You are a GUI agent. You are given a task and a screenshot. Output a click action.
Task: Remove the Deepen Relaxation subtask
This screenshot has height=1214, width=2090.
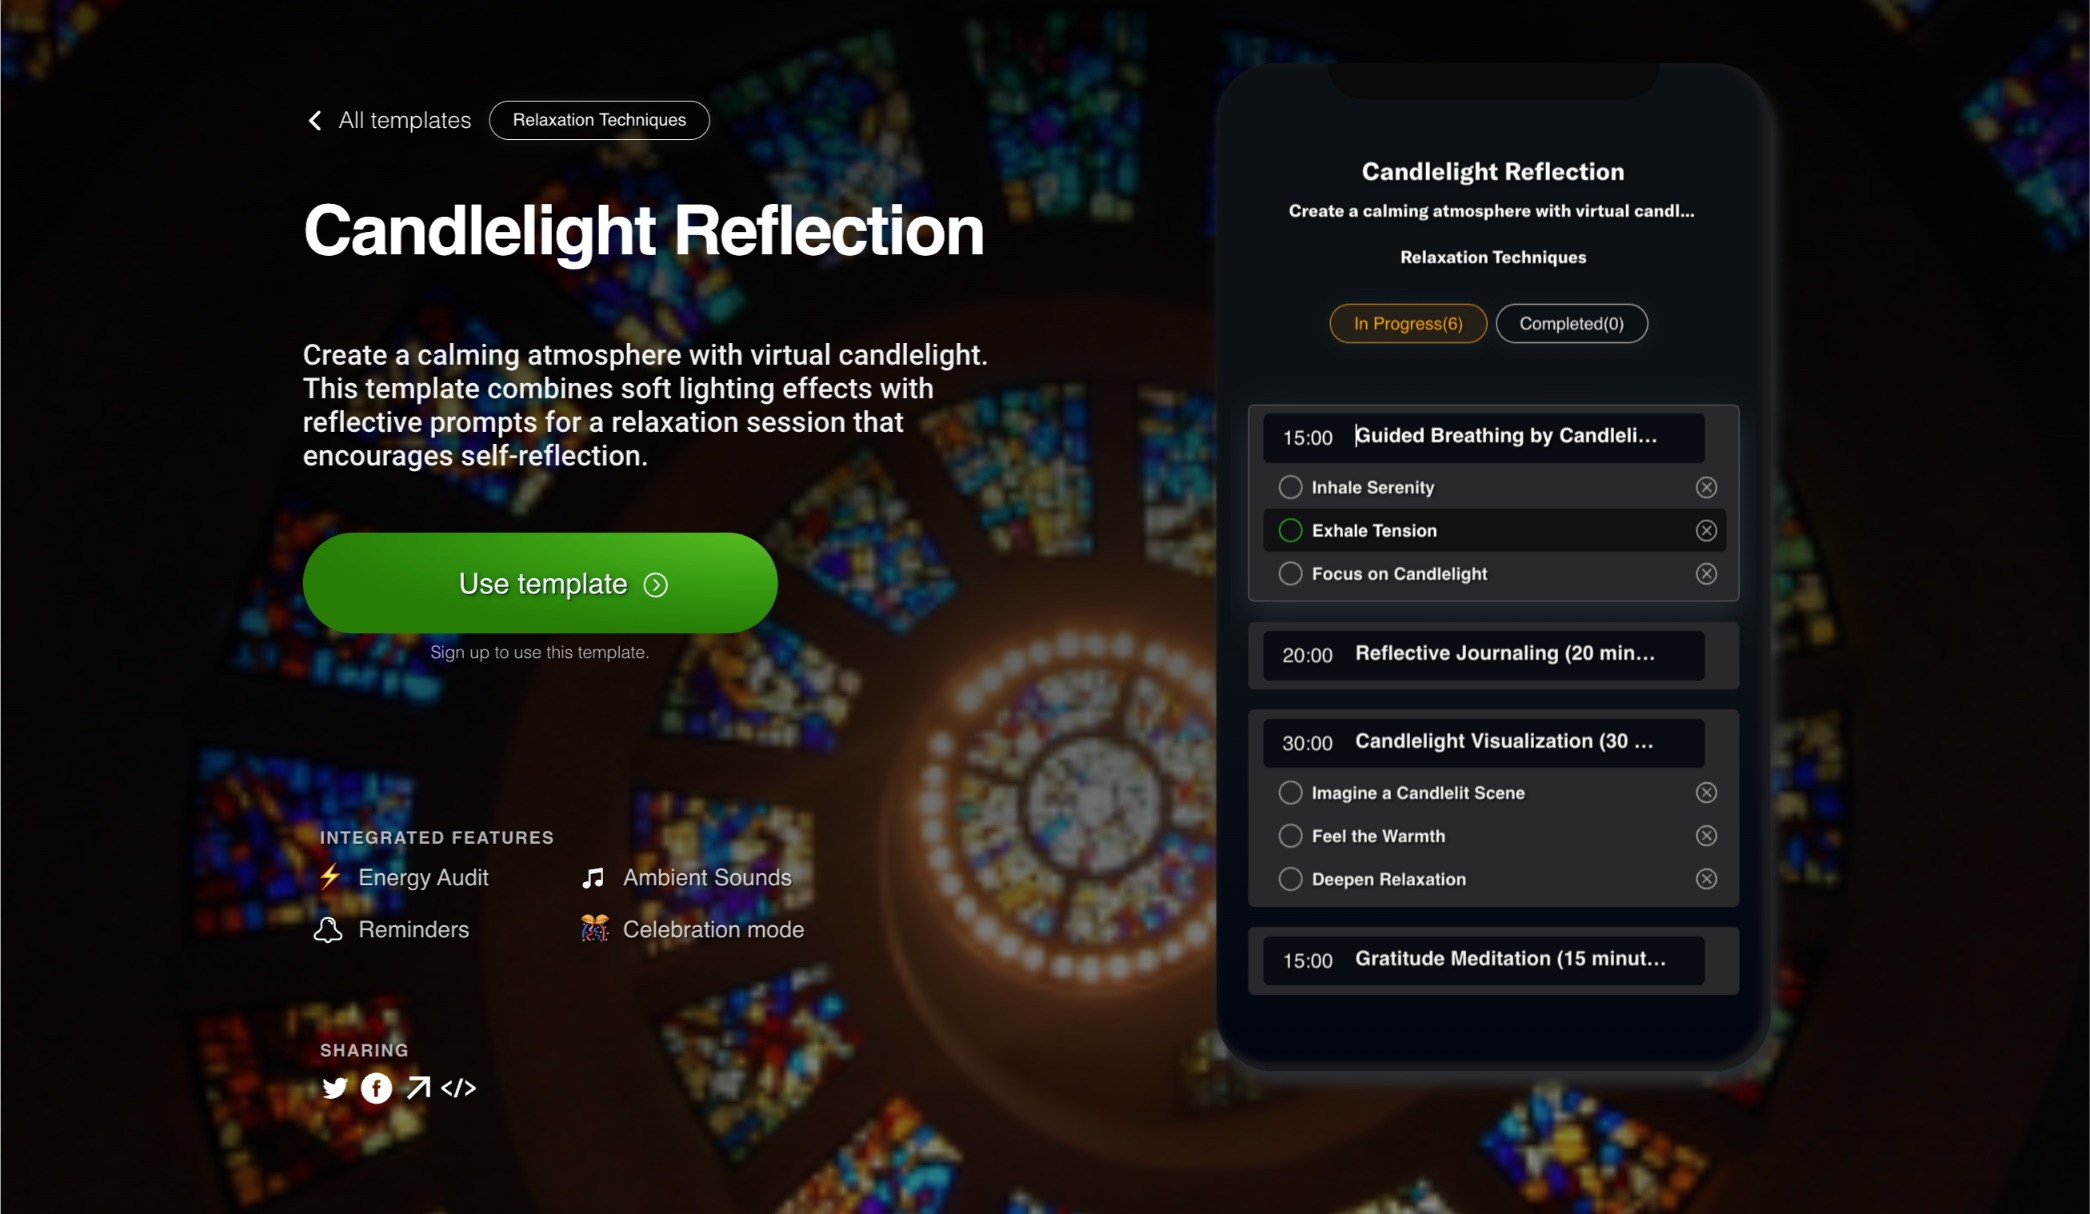point(1706,879)
